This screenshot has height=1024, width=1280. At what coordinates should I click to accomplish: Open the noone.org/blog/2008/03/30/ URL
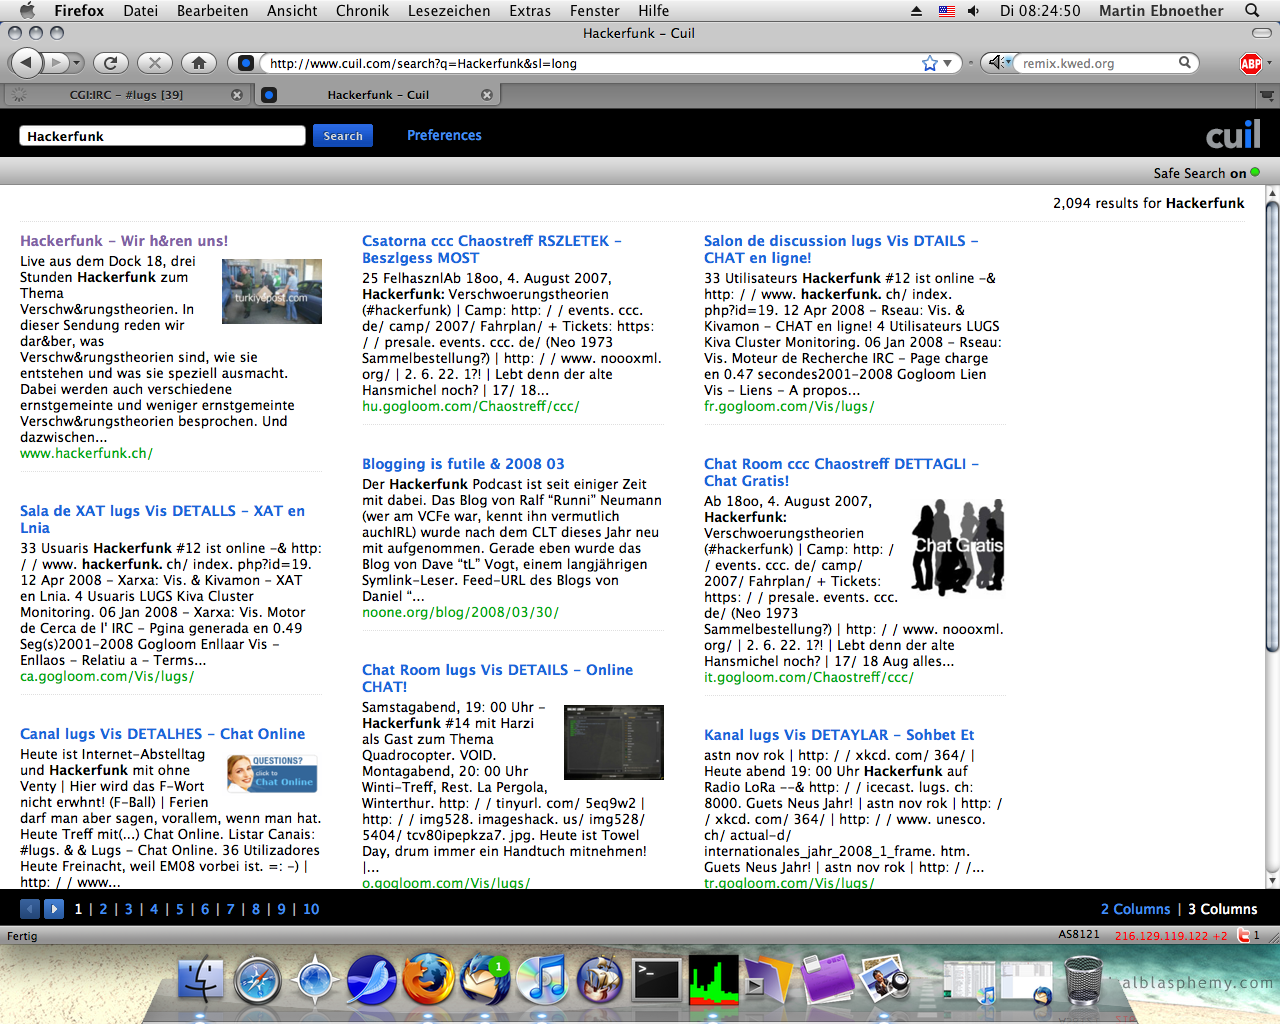pyautogui.click(x=460, y=612)
